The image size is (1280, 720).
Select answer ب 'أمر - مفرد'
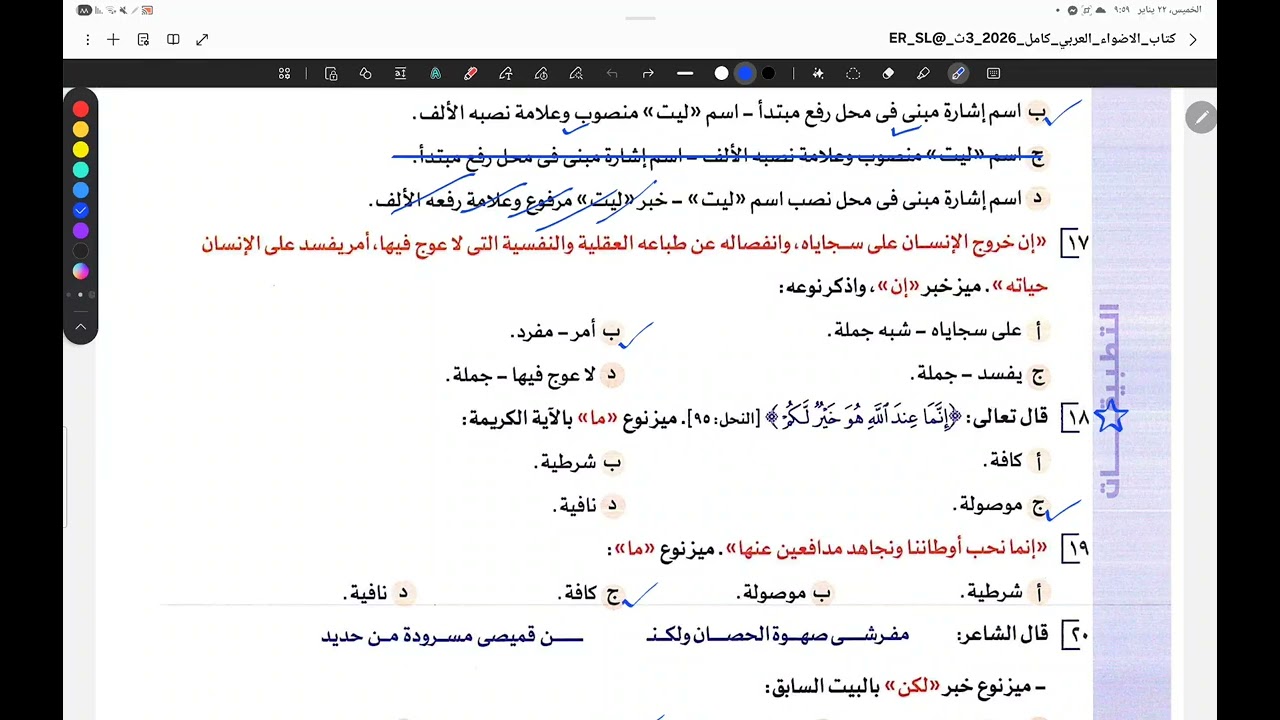click(567, 331)
